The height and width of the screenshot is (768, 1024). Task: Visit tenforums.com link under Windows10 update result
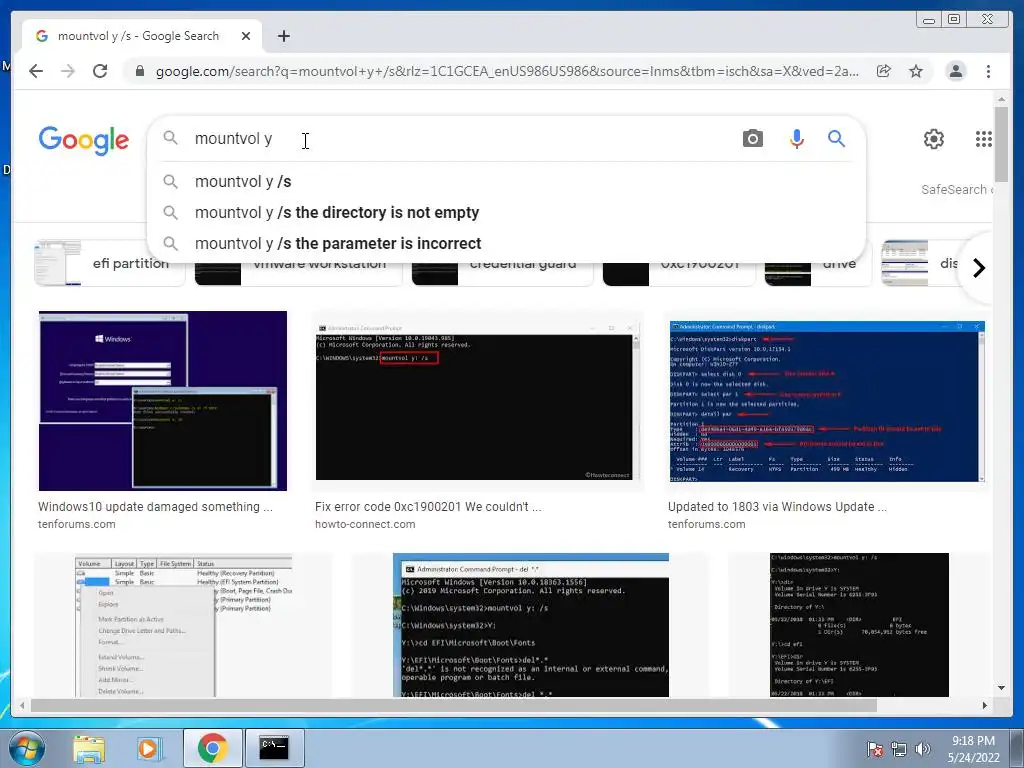click(x=77, y=524)
